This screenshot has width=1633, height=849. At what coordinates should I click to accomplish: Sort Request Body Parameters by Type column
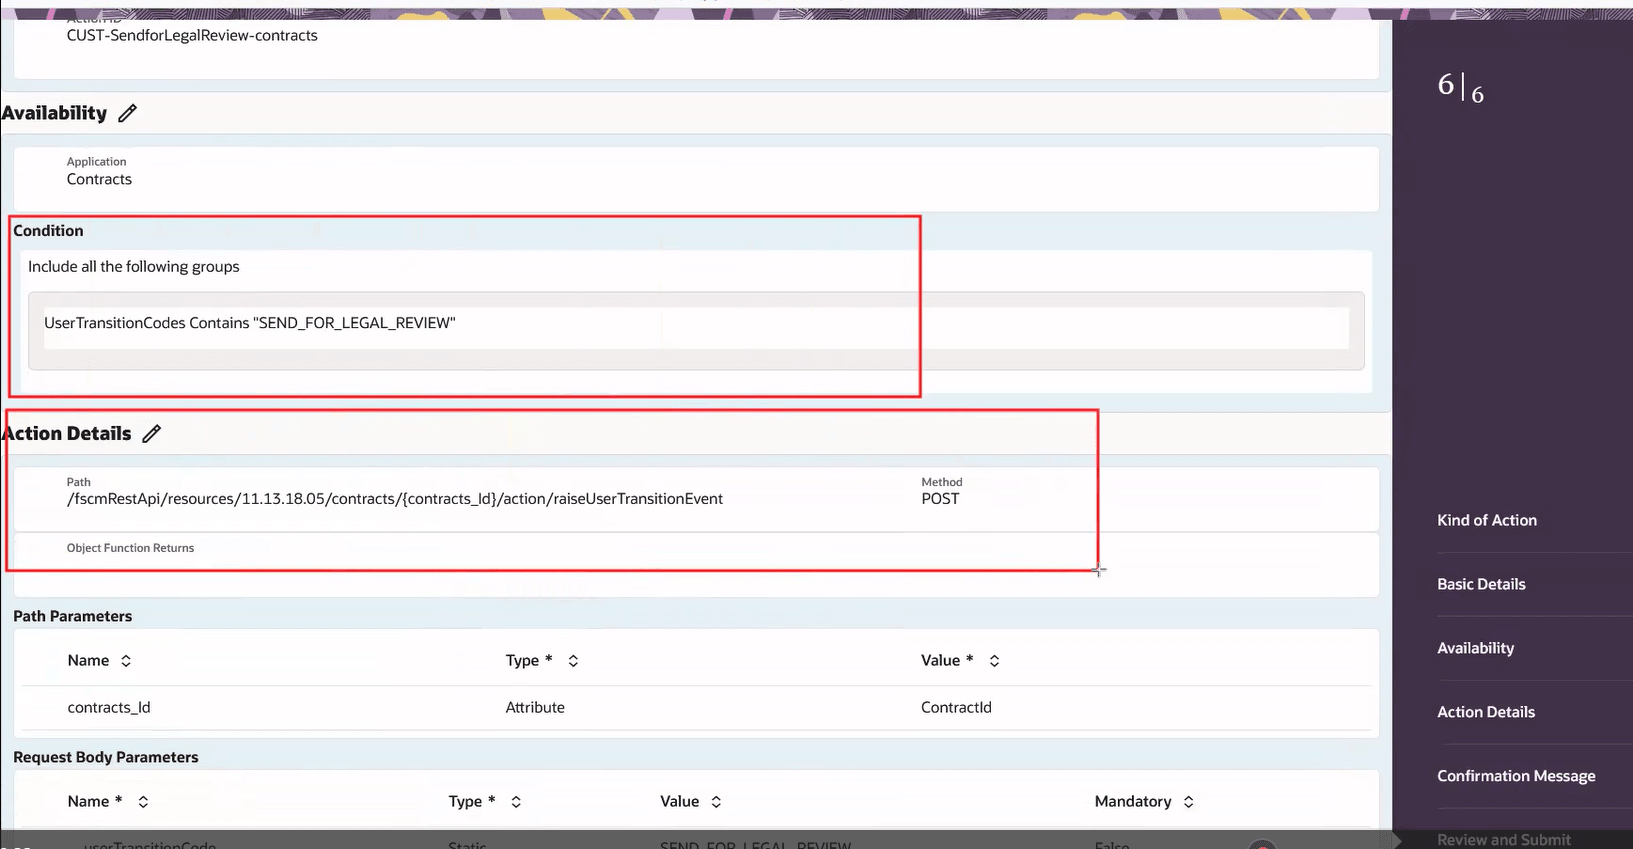516,802
